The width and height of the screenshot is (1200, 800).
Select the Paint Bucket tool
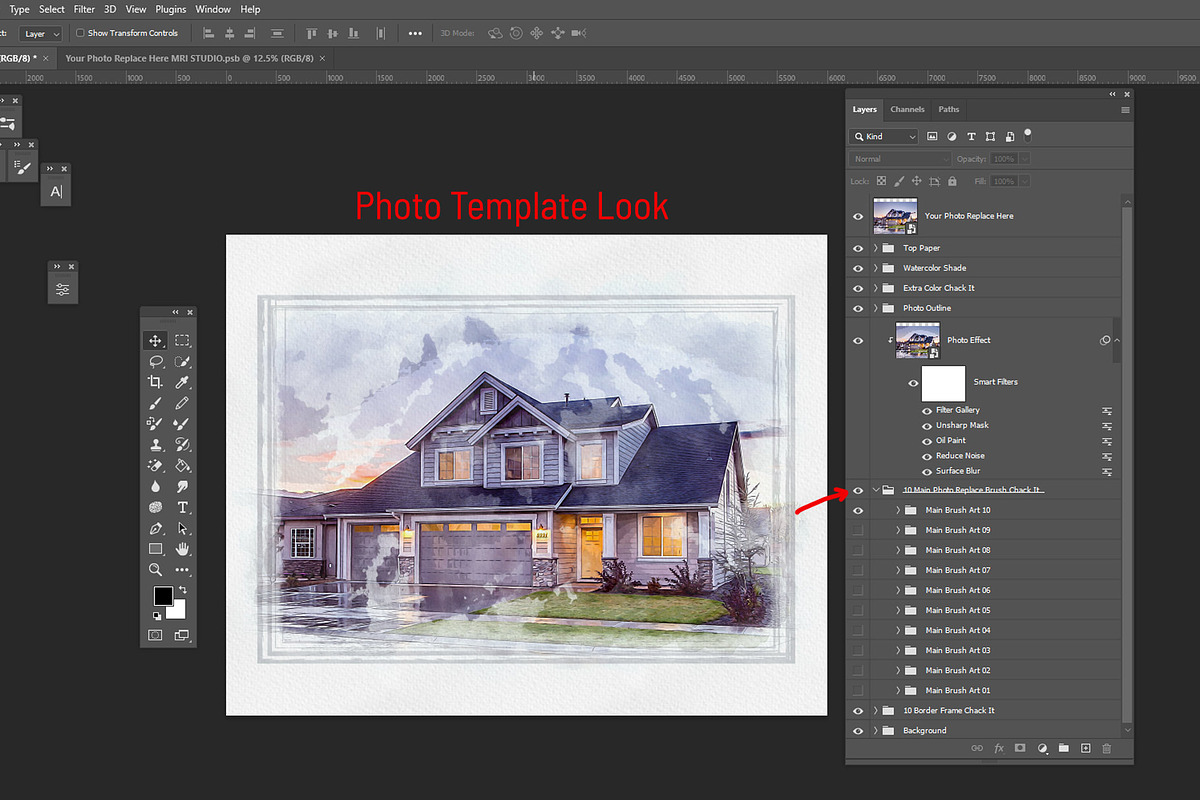coord(182,465)
